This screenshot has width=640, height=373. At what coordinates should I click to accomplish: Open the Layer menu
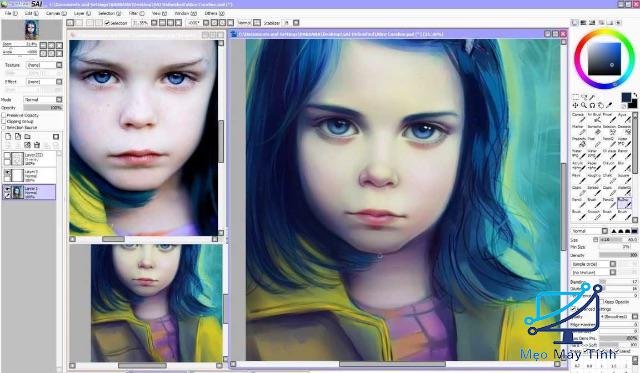click(x=81, y=13)
